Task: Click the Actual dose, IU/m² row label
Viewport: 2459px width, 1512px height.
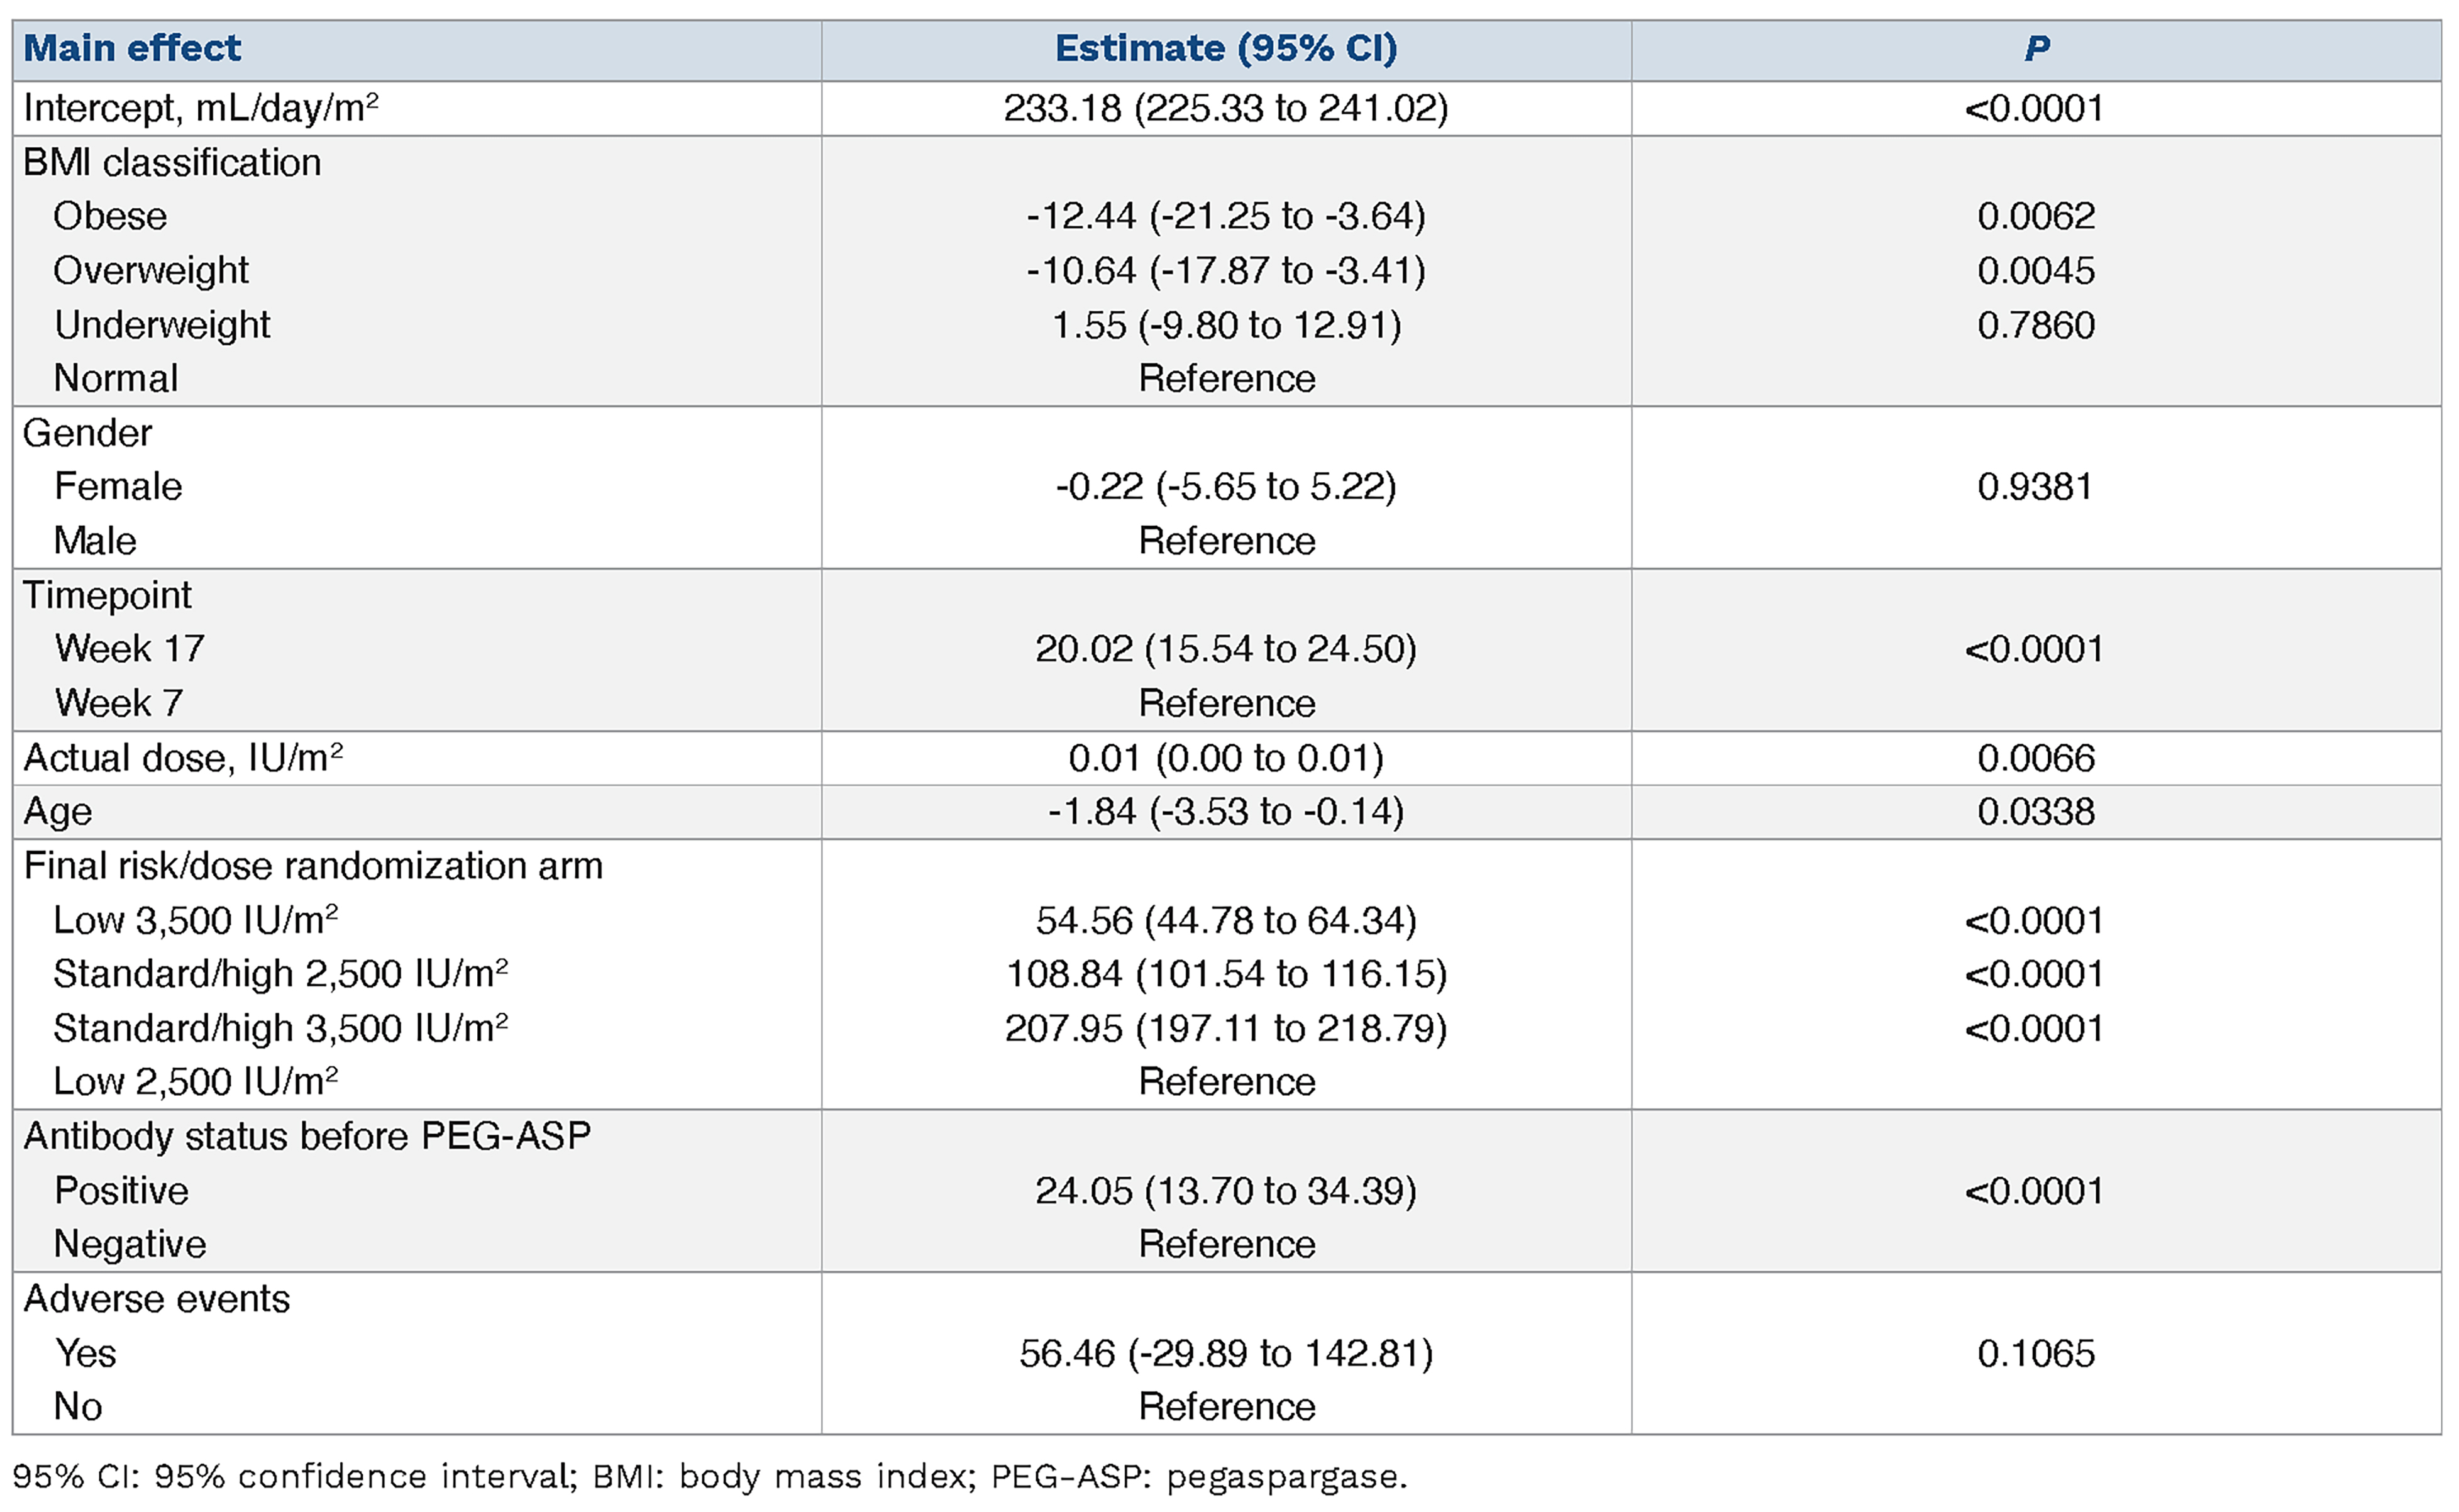Action: click(x=183, y=758)
